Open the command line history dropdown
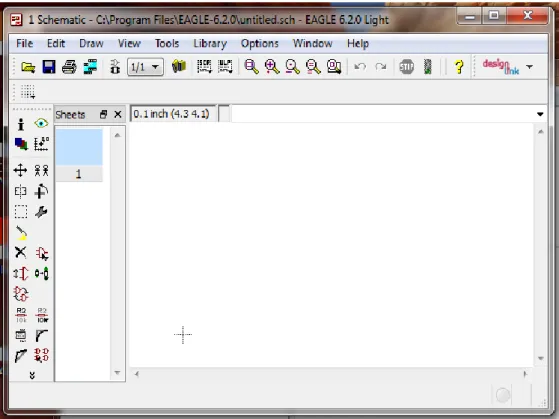The width and height of the screenshot is (559, 419). pyautogui.click(x=540, y=114)
